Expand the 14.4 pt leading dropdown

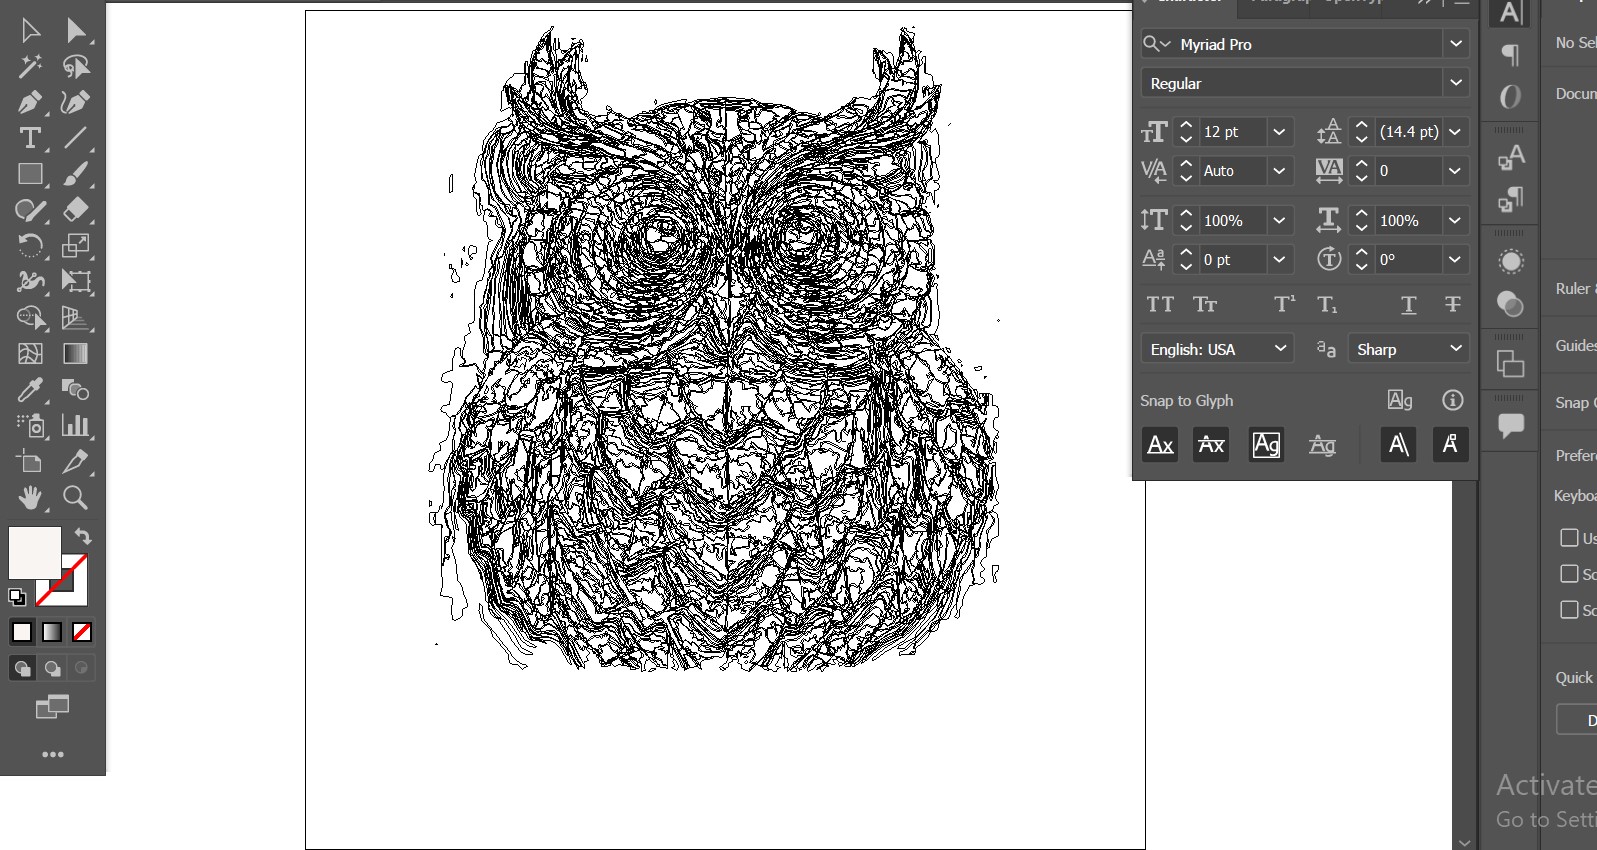pos(1455,132)
